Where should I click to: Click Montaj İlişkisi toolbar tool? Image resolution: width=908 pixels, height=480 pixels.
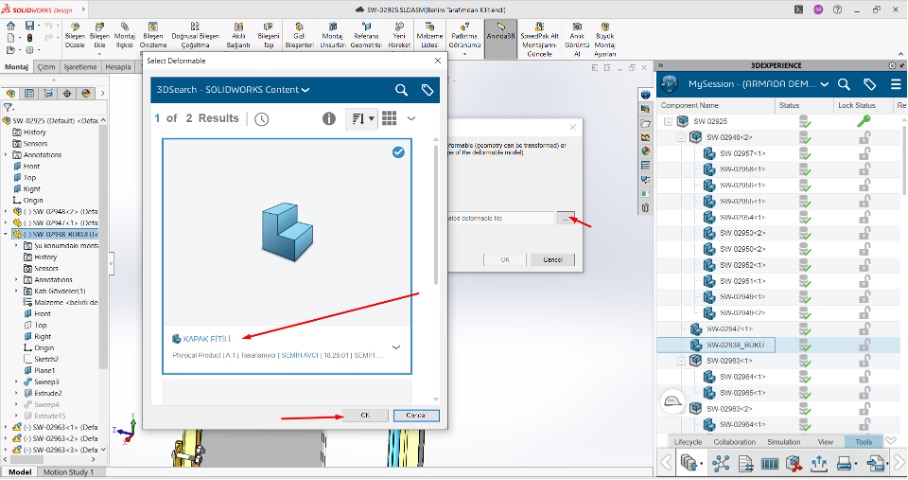pos(125,36)
